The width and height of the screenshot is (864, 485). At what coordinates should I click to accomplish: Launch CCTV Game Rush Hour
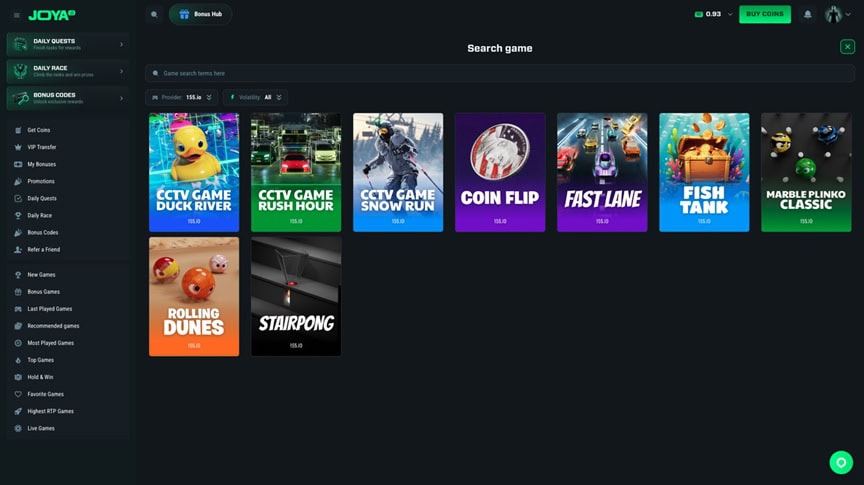point(296,172)
